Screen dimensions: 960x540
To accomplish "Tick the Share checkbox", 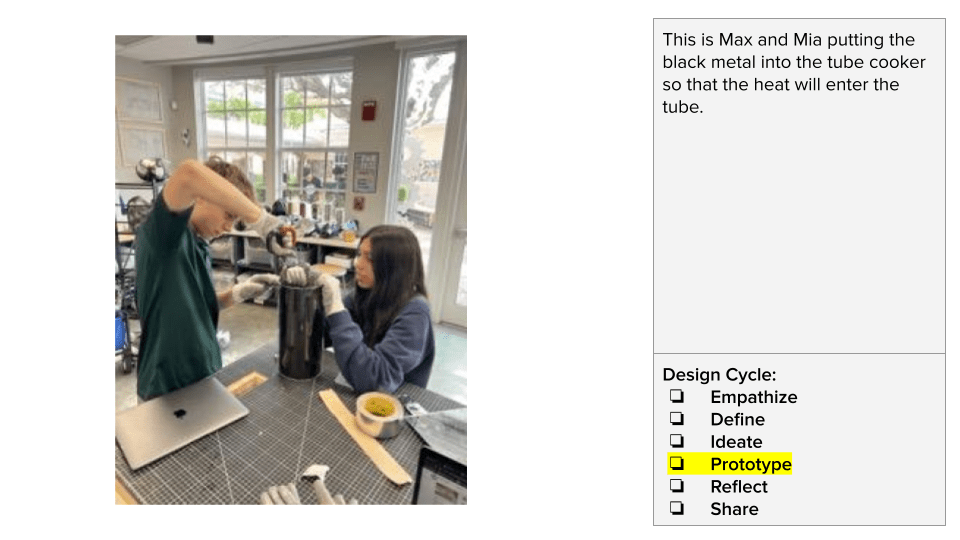I will 677,508.
